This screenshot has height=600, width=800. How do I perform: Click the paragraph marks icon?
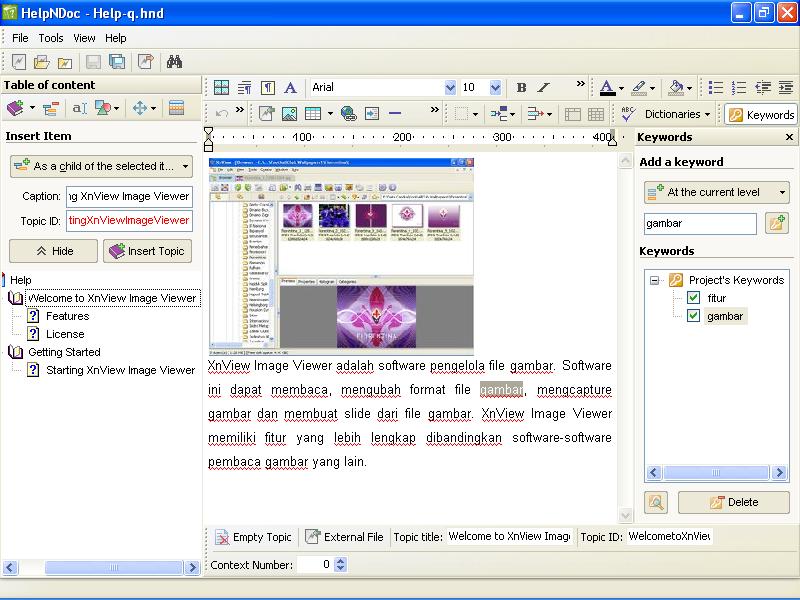click(x=267, y=88)
